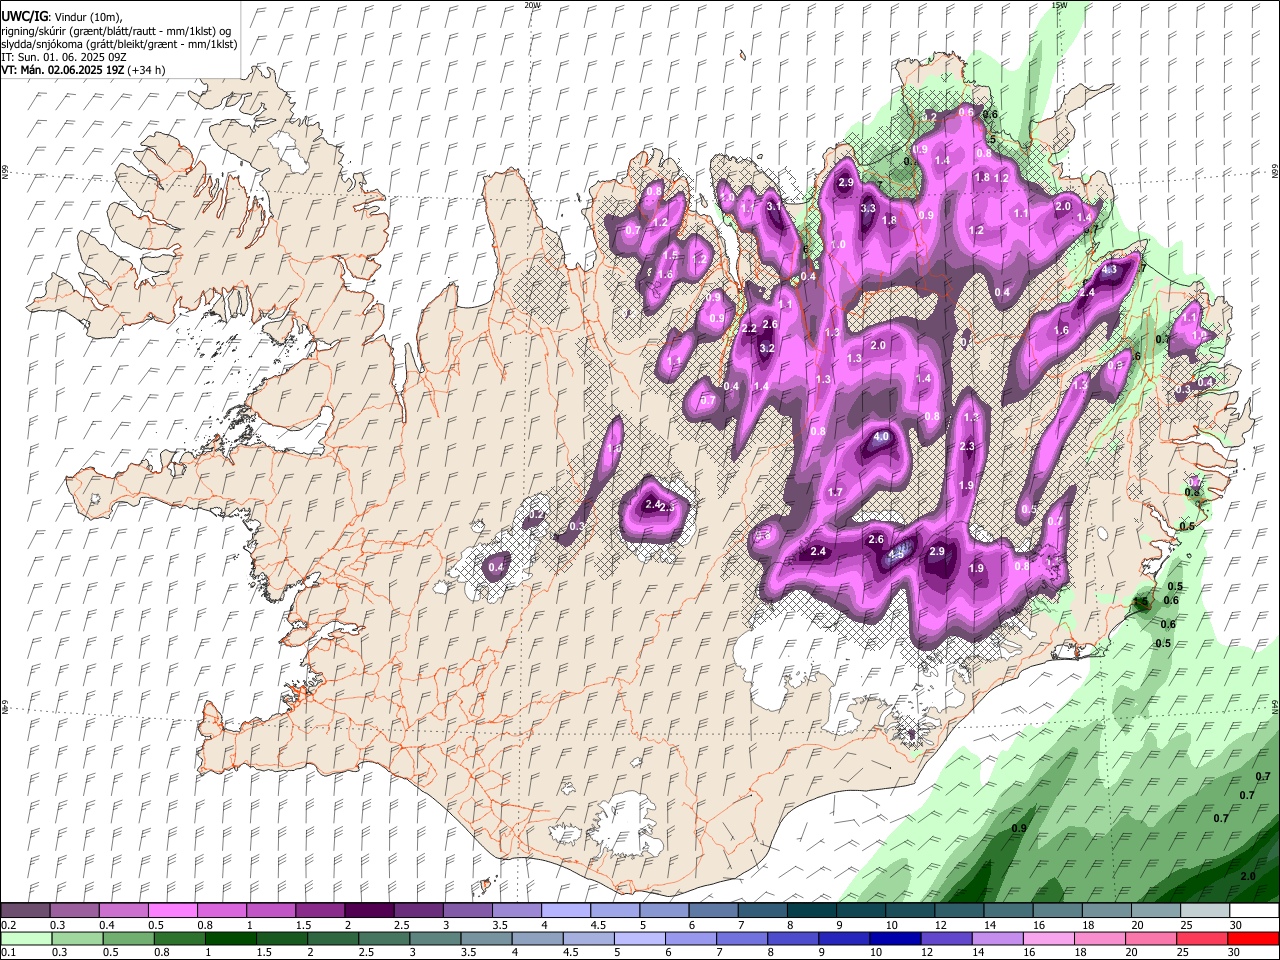Click the rigning/skúrir legend description line

tap(116, 31)
